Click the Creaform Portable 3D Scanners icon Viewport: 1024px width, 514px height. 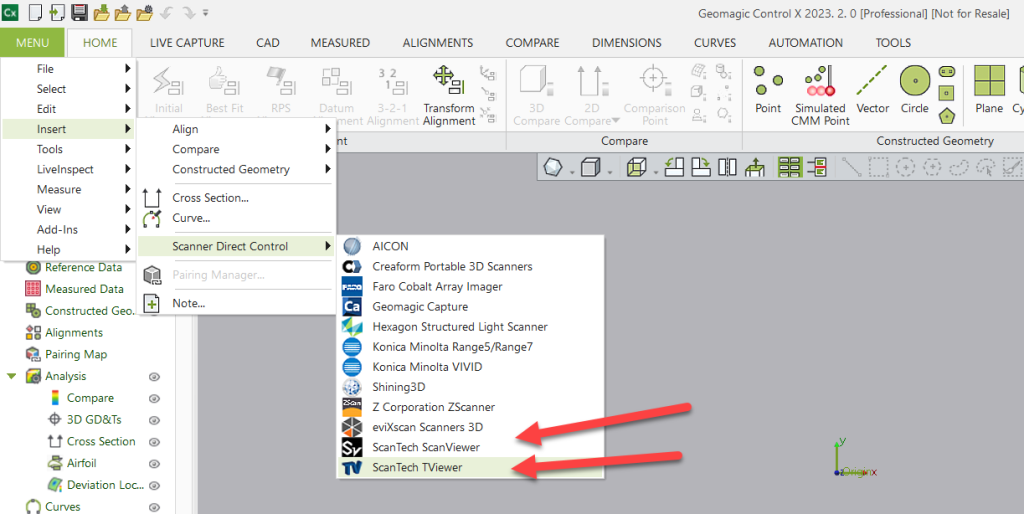(352, 266)
